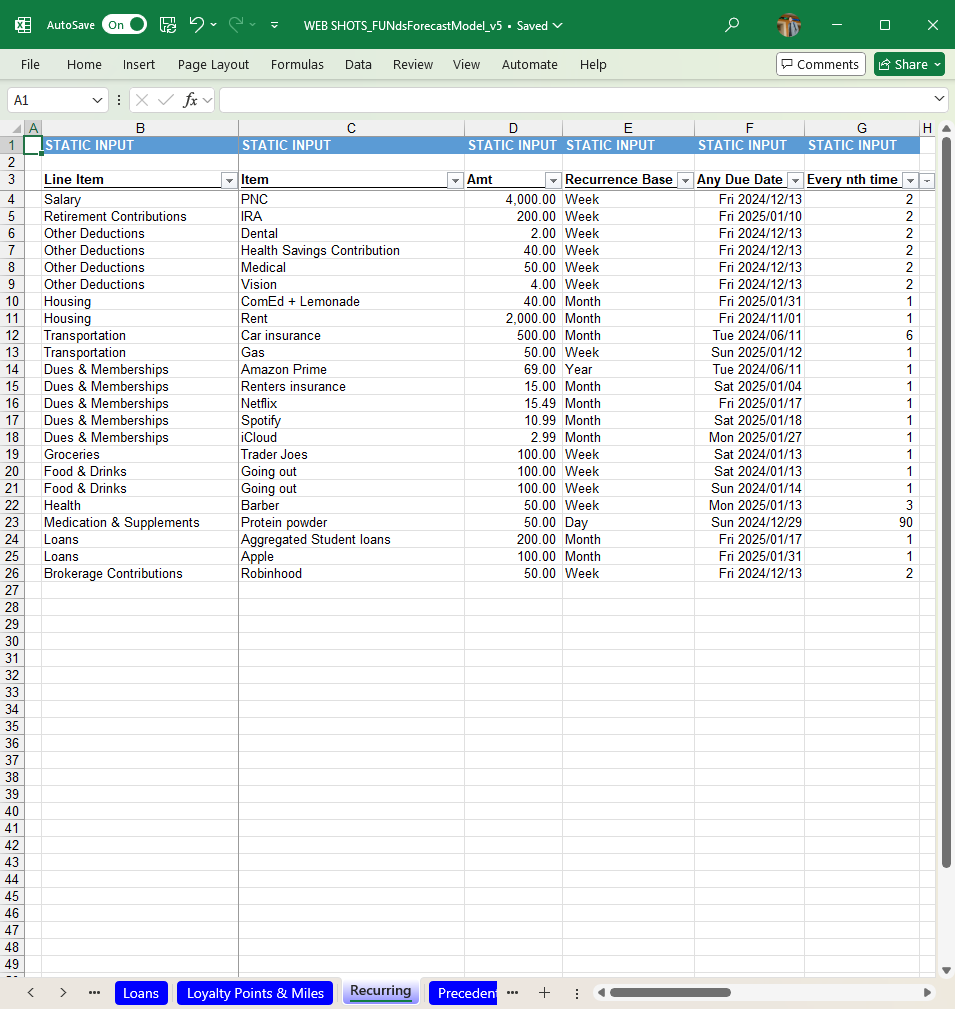Viewport: 955px width, 1009px height.
Task: Open the Precedent sheet tab
Action: [463, 993]
